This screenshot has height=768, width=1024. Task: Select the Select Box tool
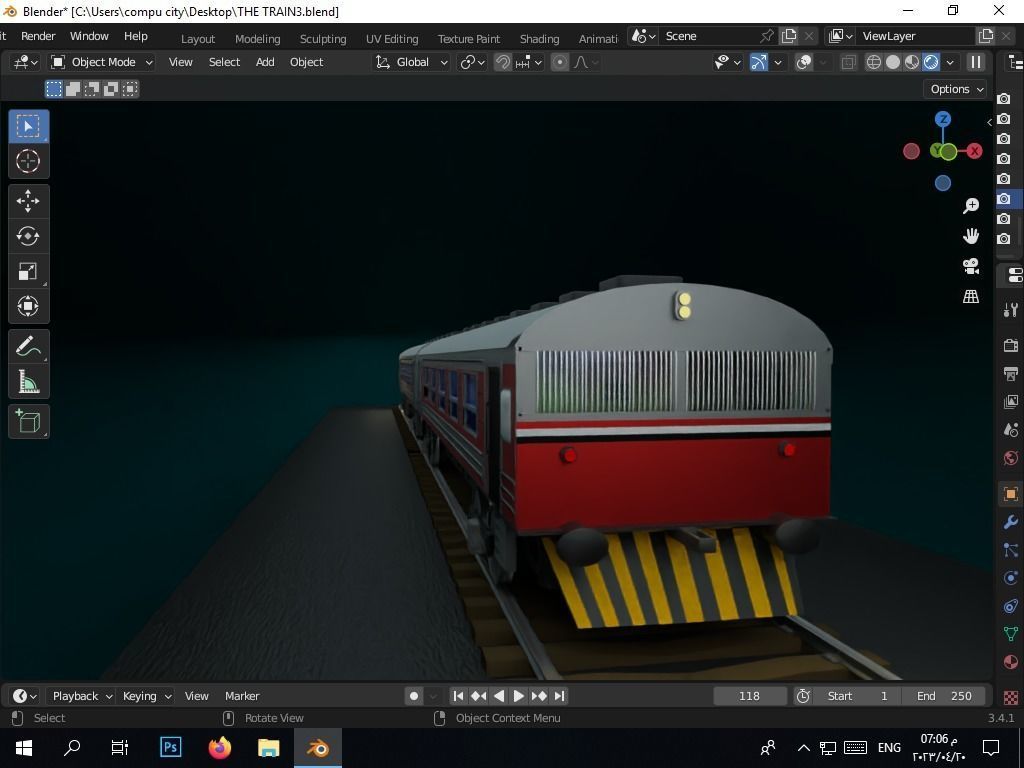point(28,127)
